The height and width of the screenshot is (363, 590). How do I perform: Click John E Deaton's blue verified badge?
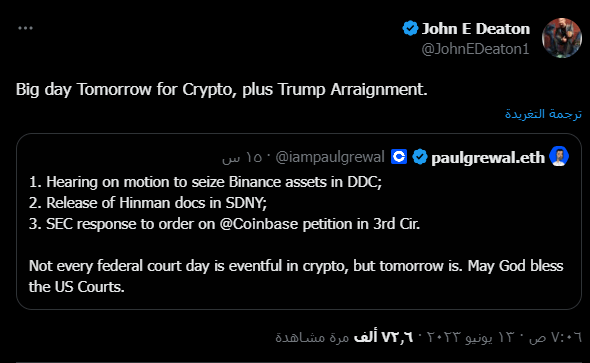coord(410,29)
